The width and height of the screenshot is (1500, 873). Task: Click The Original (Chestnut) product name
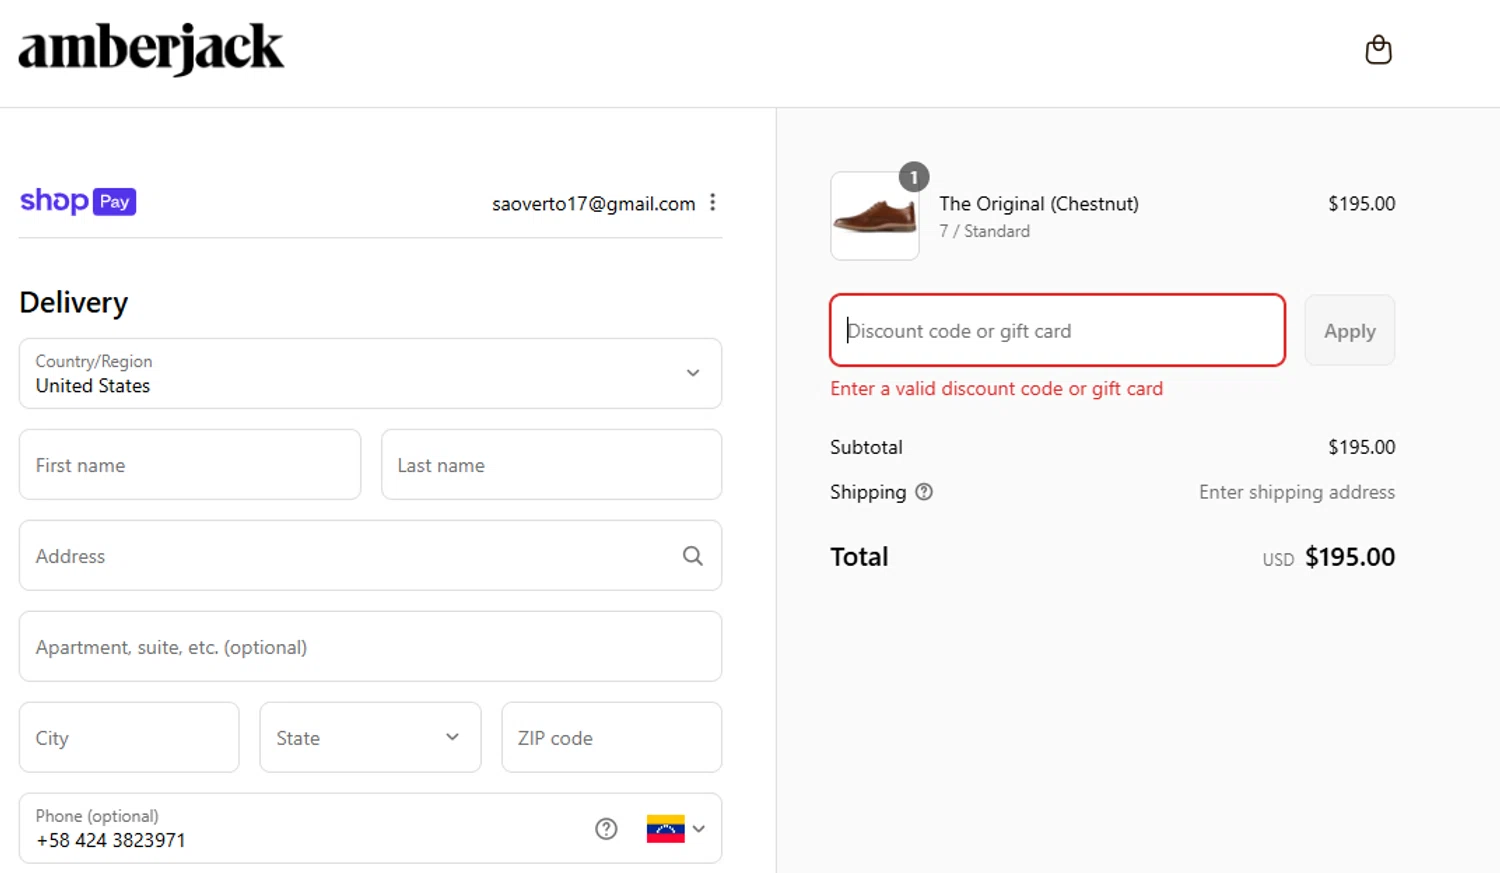click(1038, 204)
